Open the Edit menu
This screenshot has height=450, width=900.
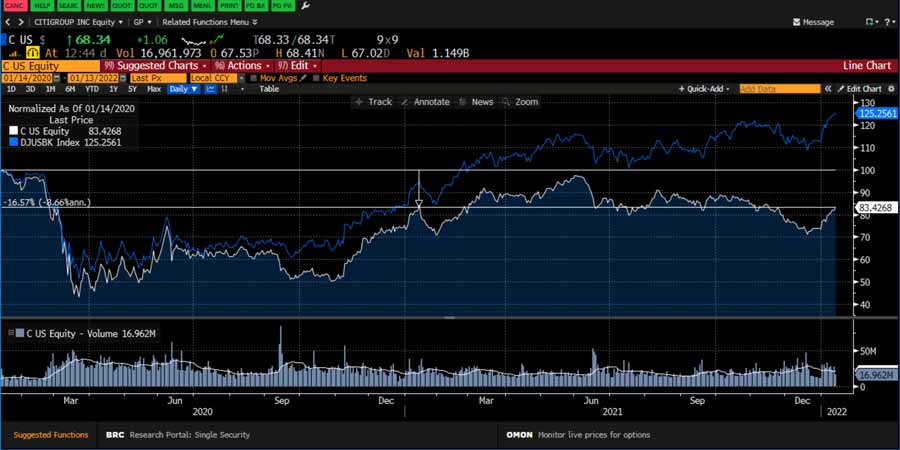[x=297, y=65]
